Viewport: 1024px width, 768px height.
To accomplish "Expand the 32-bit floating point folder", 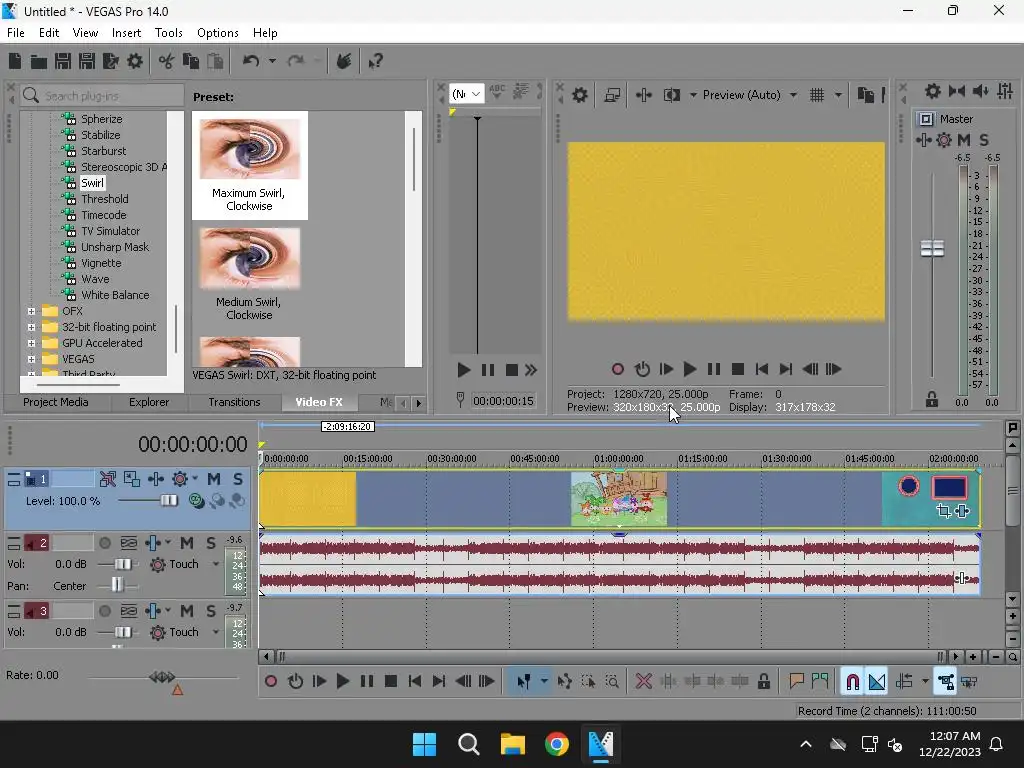I will click(x=31, y=327).
